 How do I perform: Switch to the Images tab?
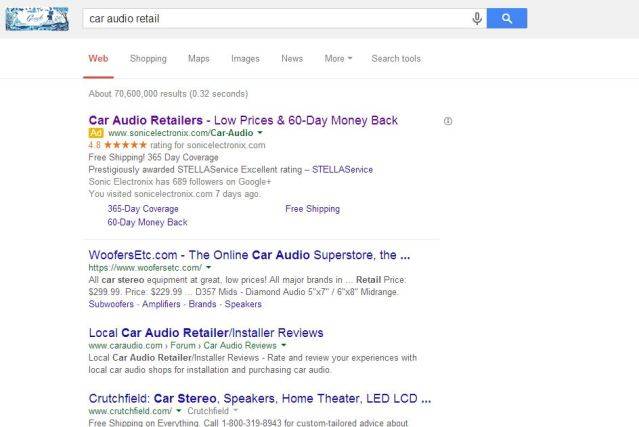(x=245, y=59)
